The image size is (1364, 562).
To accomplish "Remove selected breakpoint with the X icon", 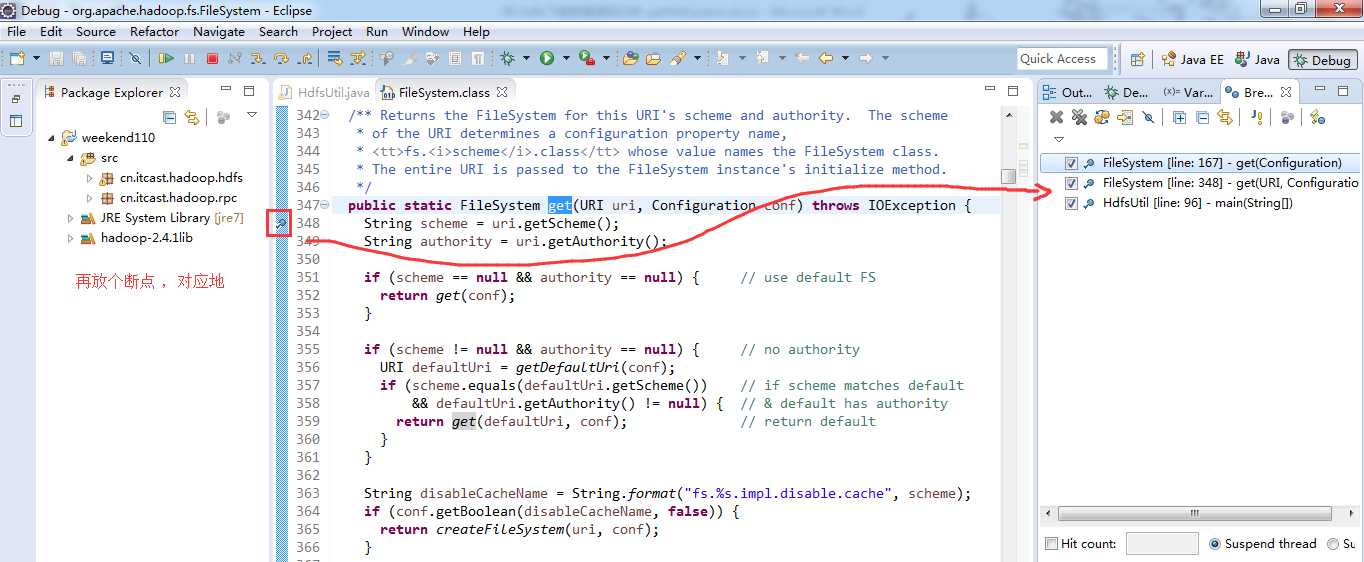I will coord(1056,117).
